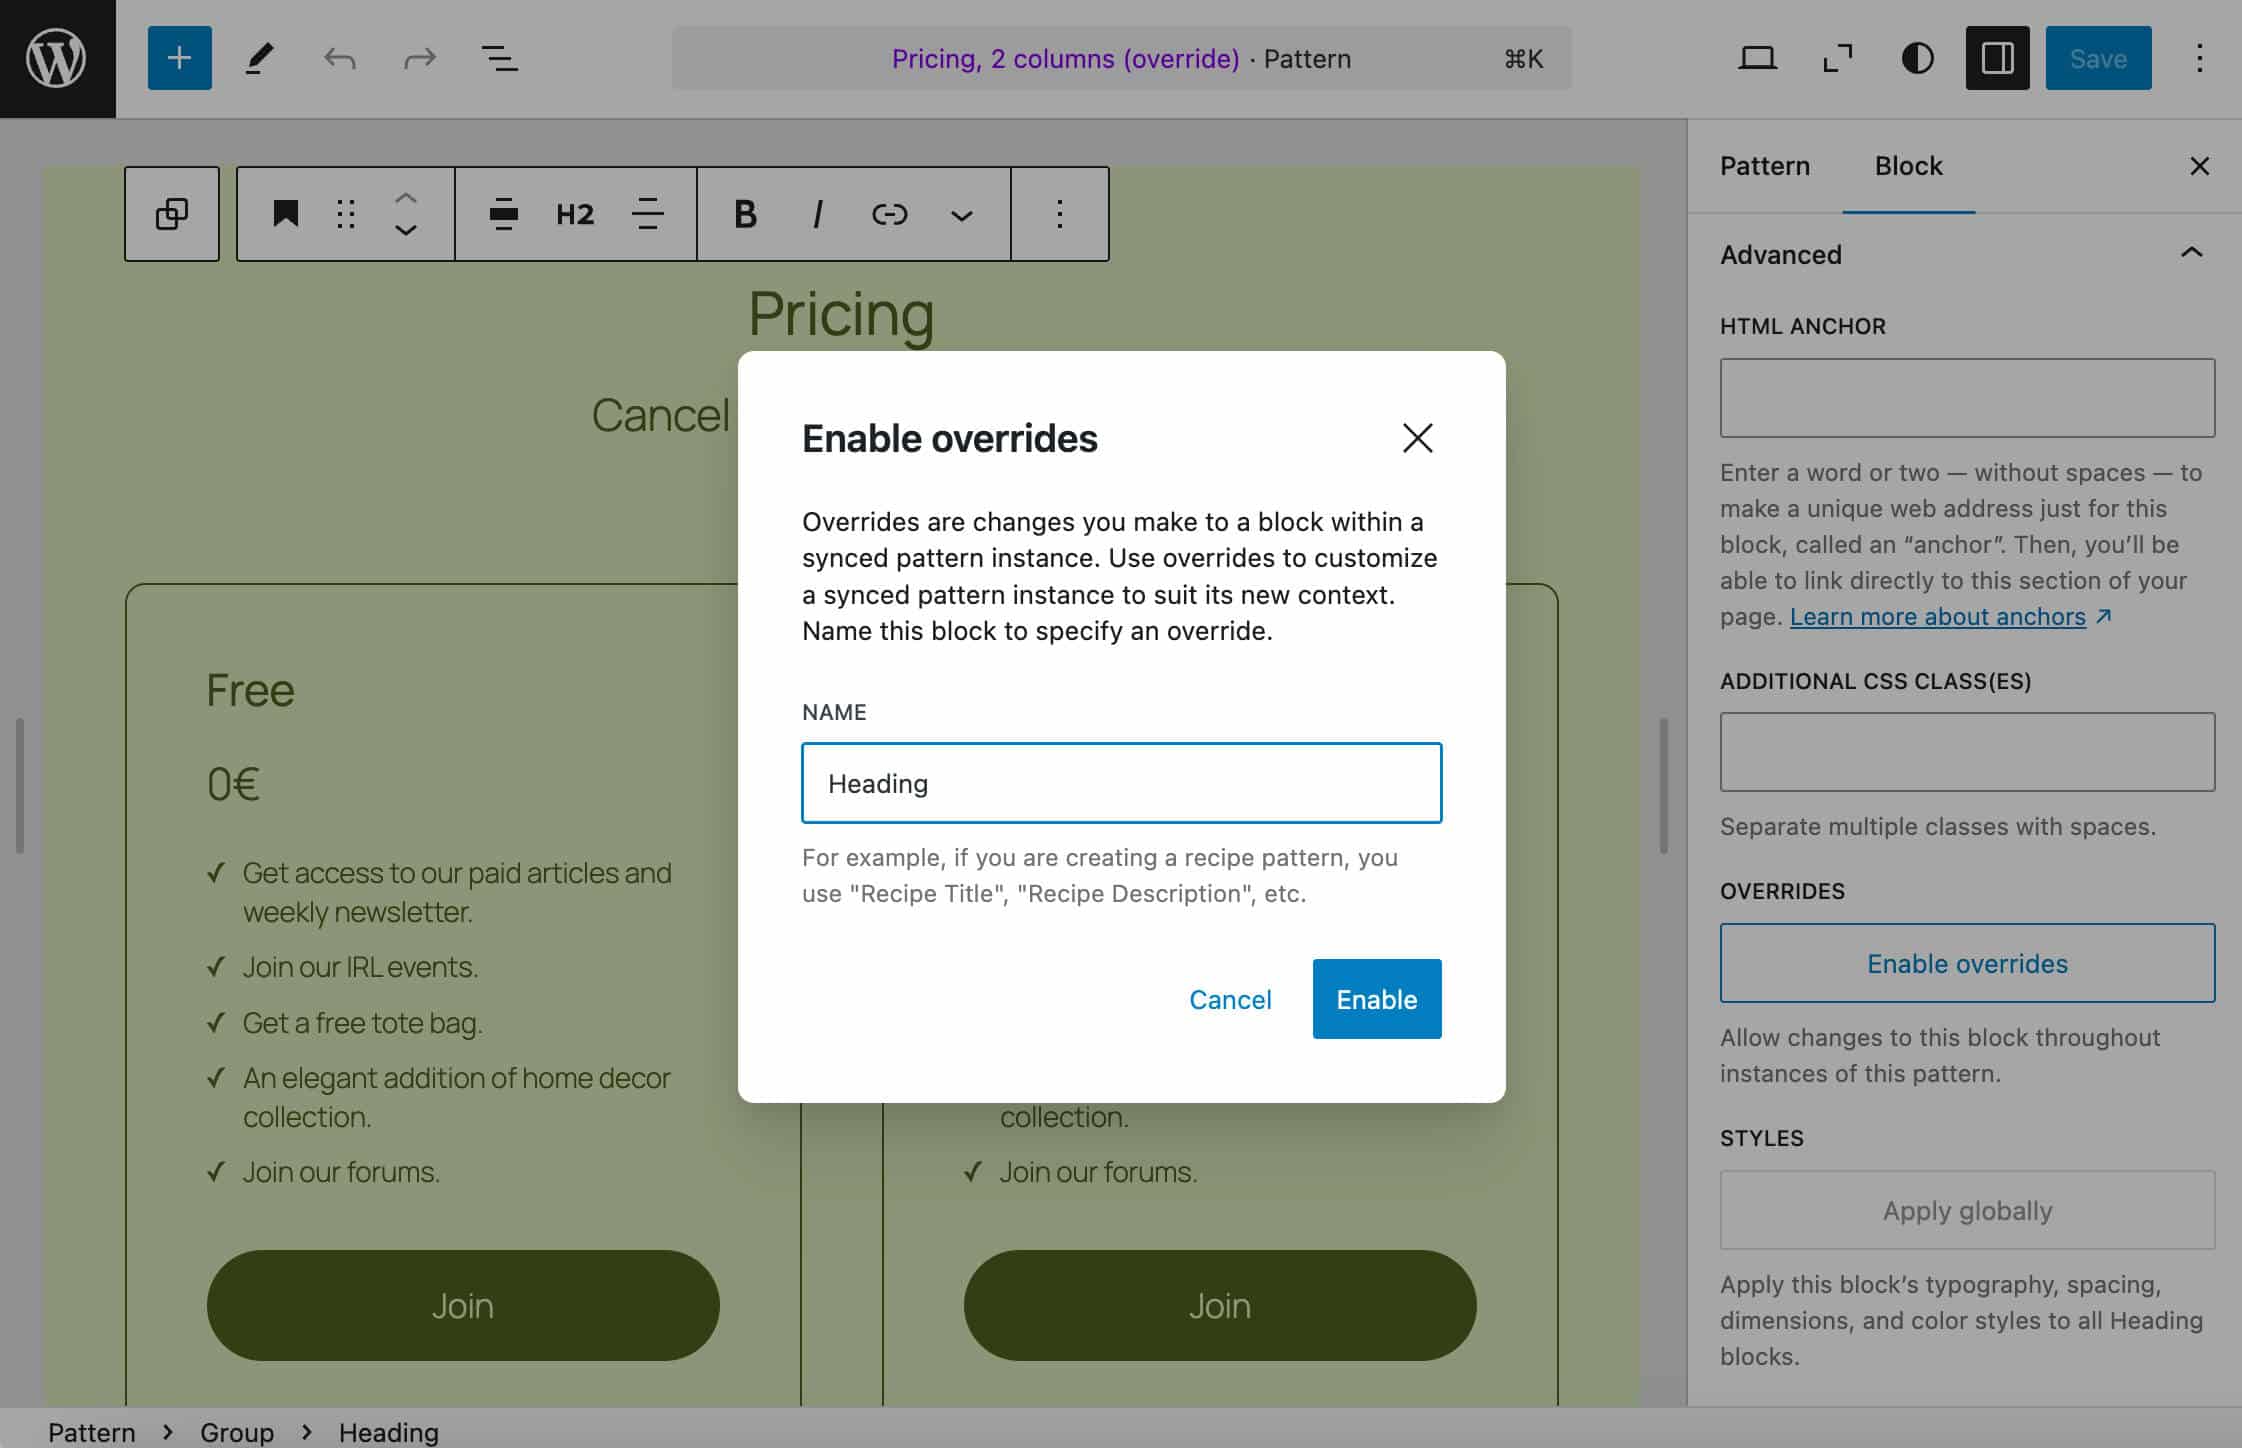Open the H2 heading level dropdown
Screen dimensions: 2242x1448
click(x=574, y=214)
